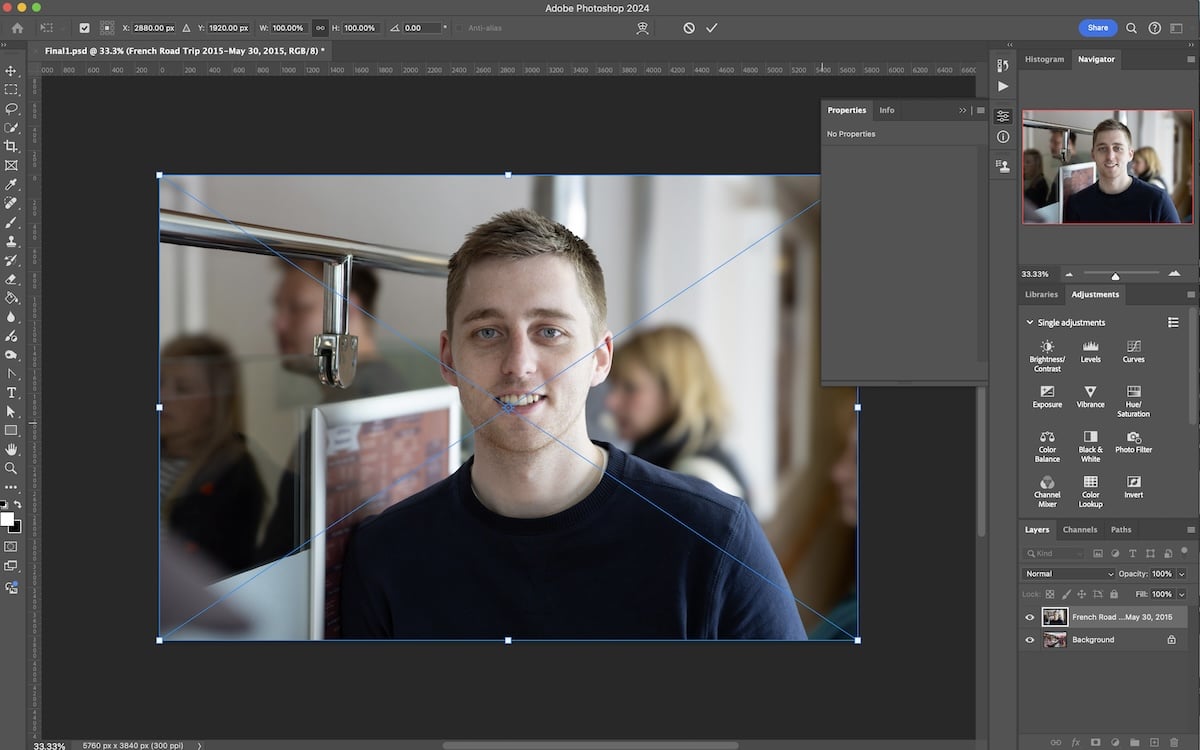Hide the Background layer
The height and width of the screenshot is (750, 1200).
point(1029,639)
